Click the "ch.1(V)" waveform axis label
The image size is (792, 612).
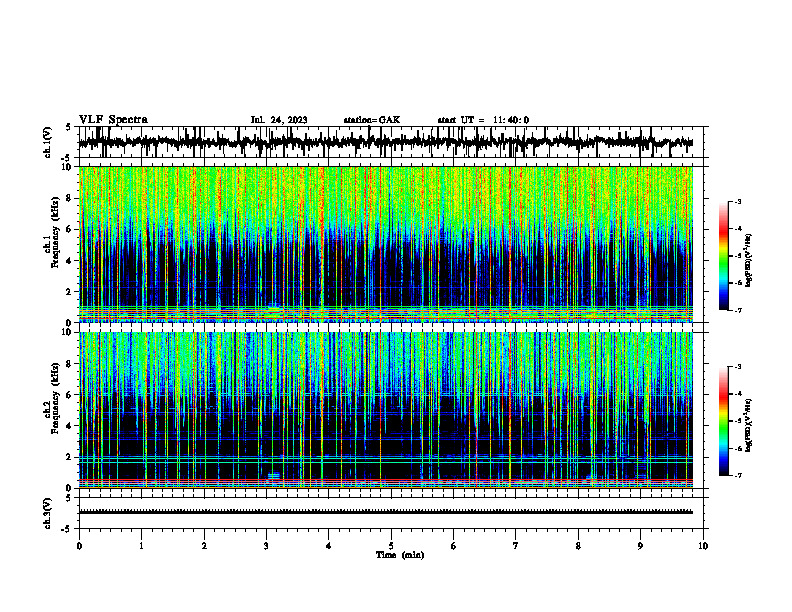(48, 142)
